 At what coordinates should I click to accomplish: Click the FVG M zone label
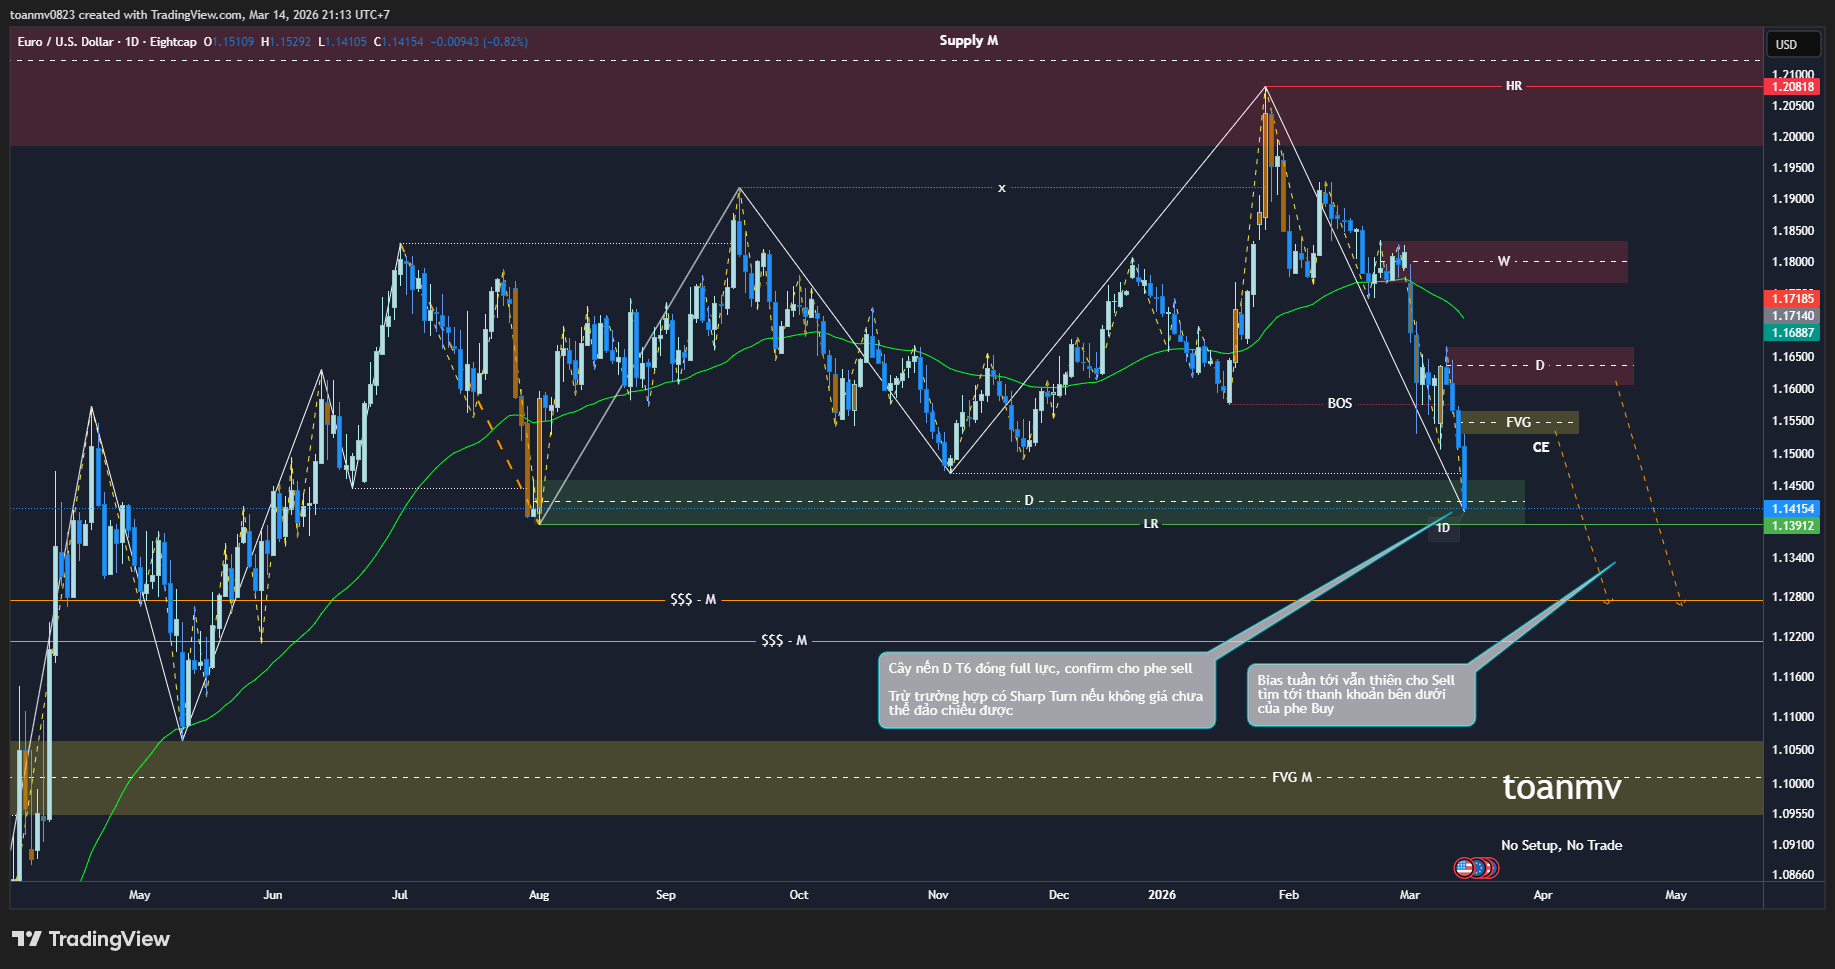1291,777
